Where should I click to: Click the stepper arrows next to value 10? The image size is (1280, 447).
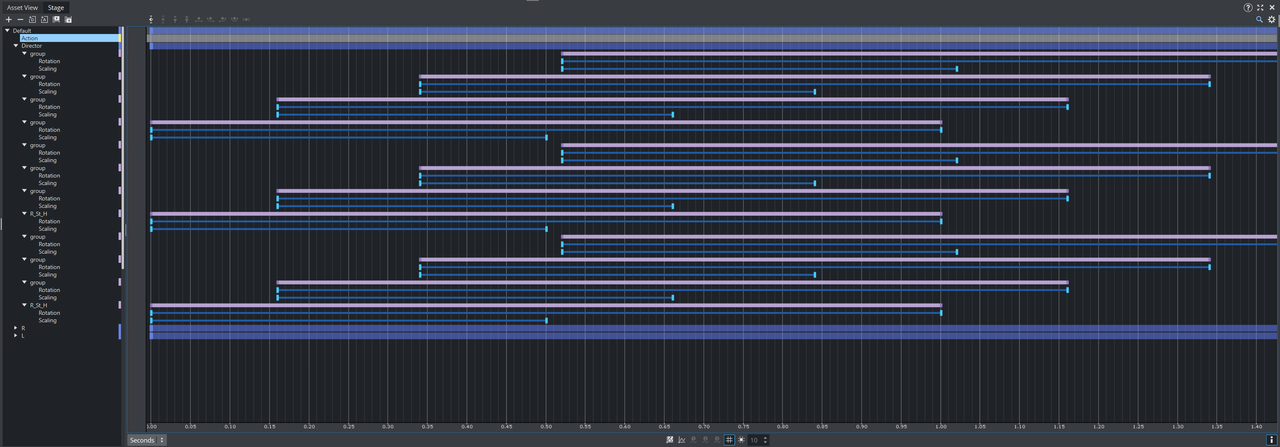[x=765, y=440]
